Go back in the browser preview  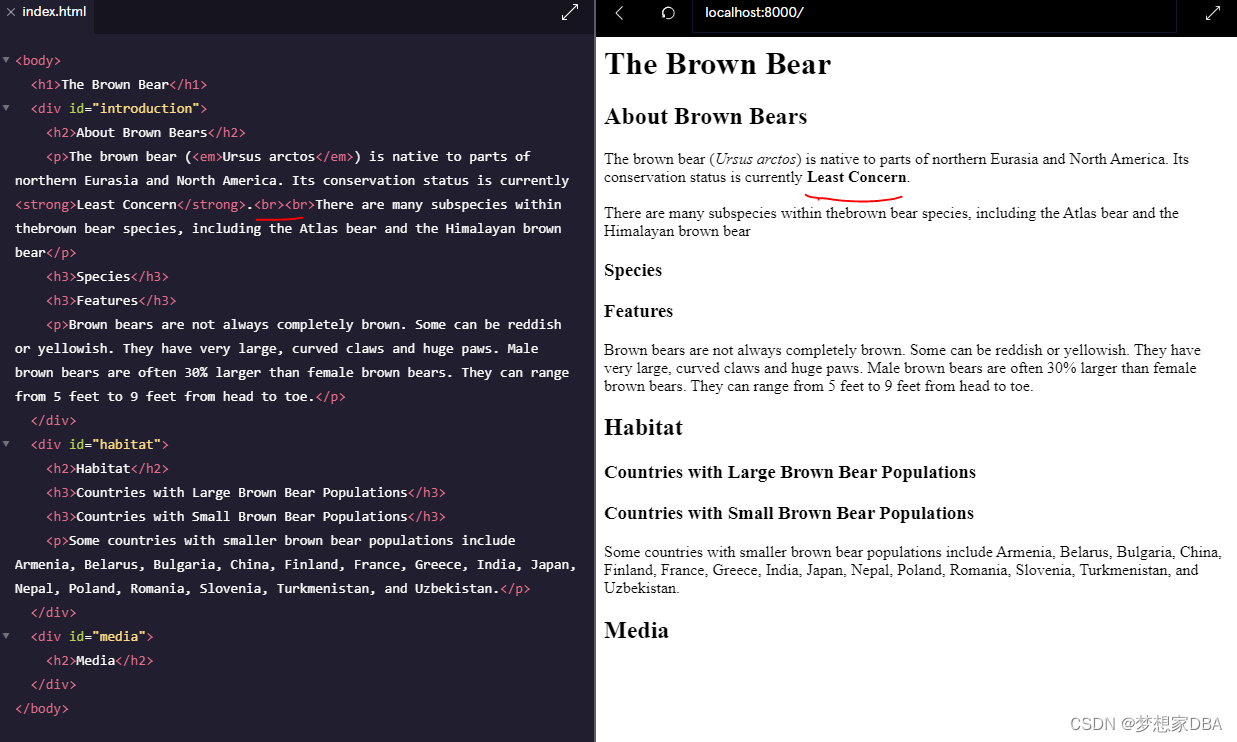click(619, 13)
